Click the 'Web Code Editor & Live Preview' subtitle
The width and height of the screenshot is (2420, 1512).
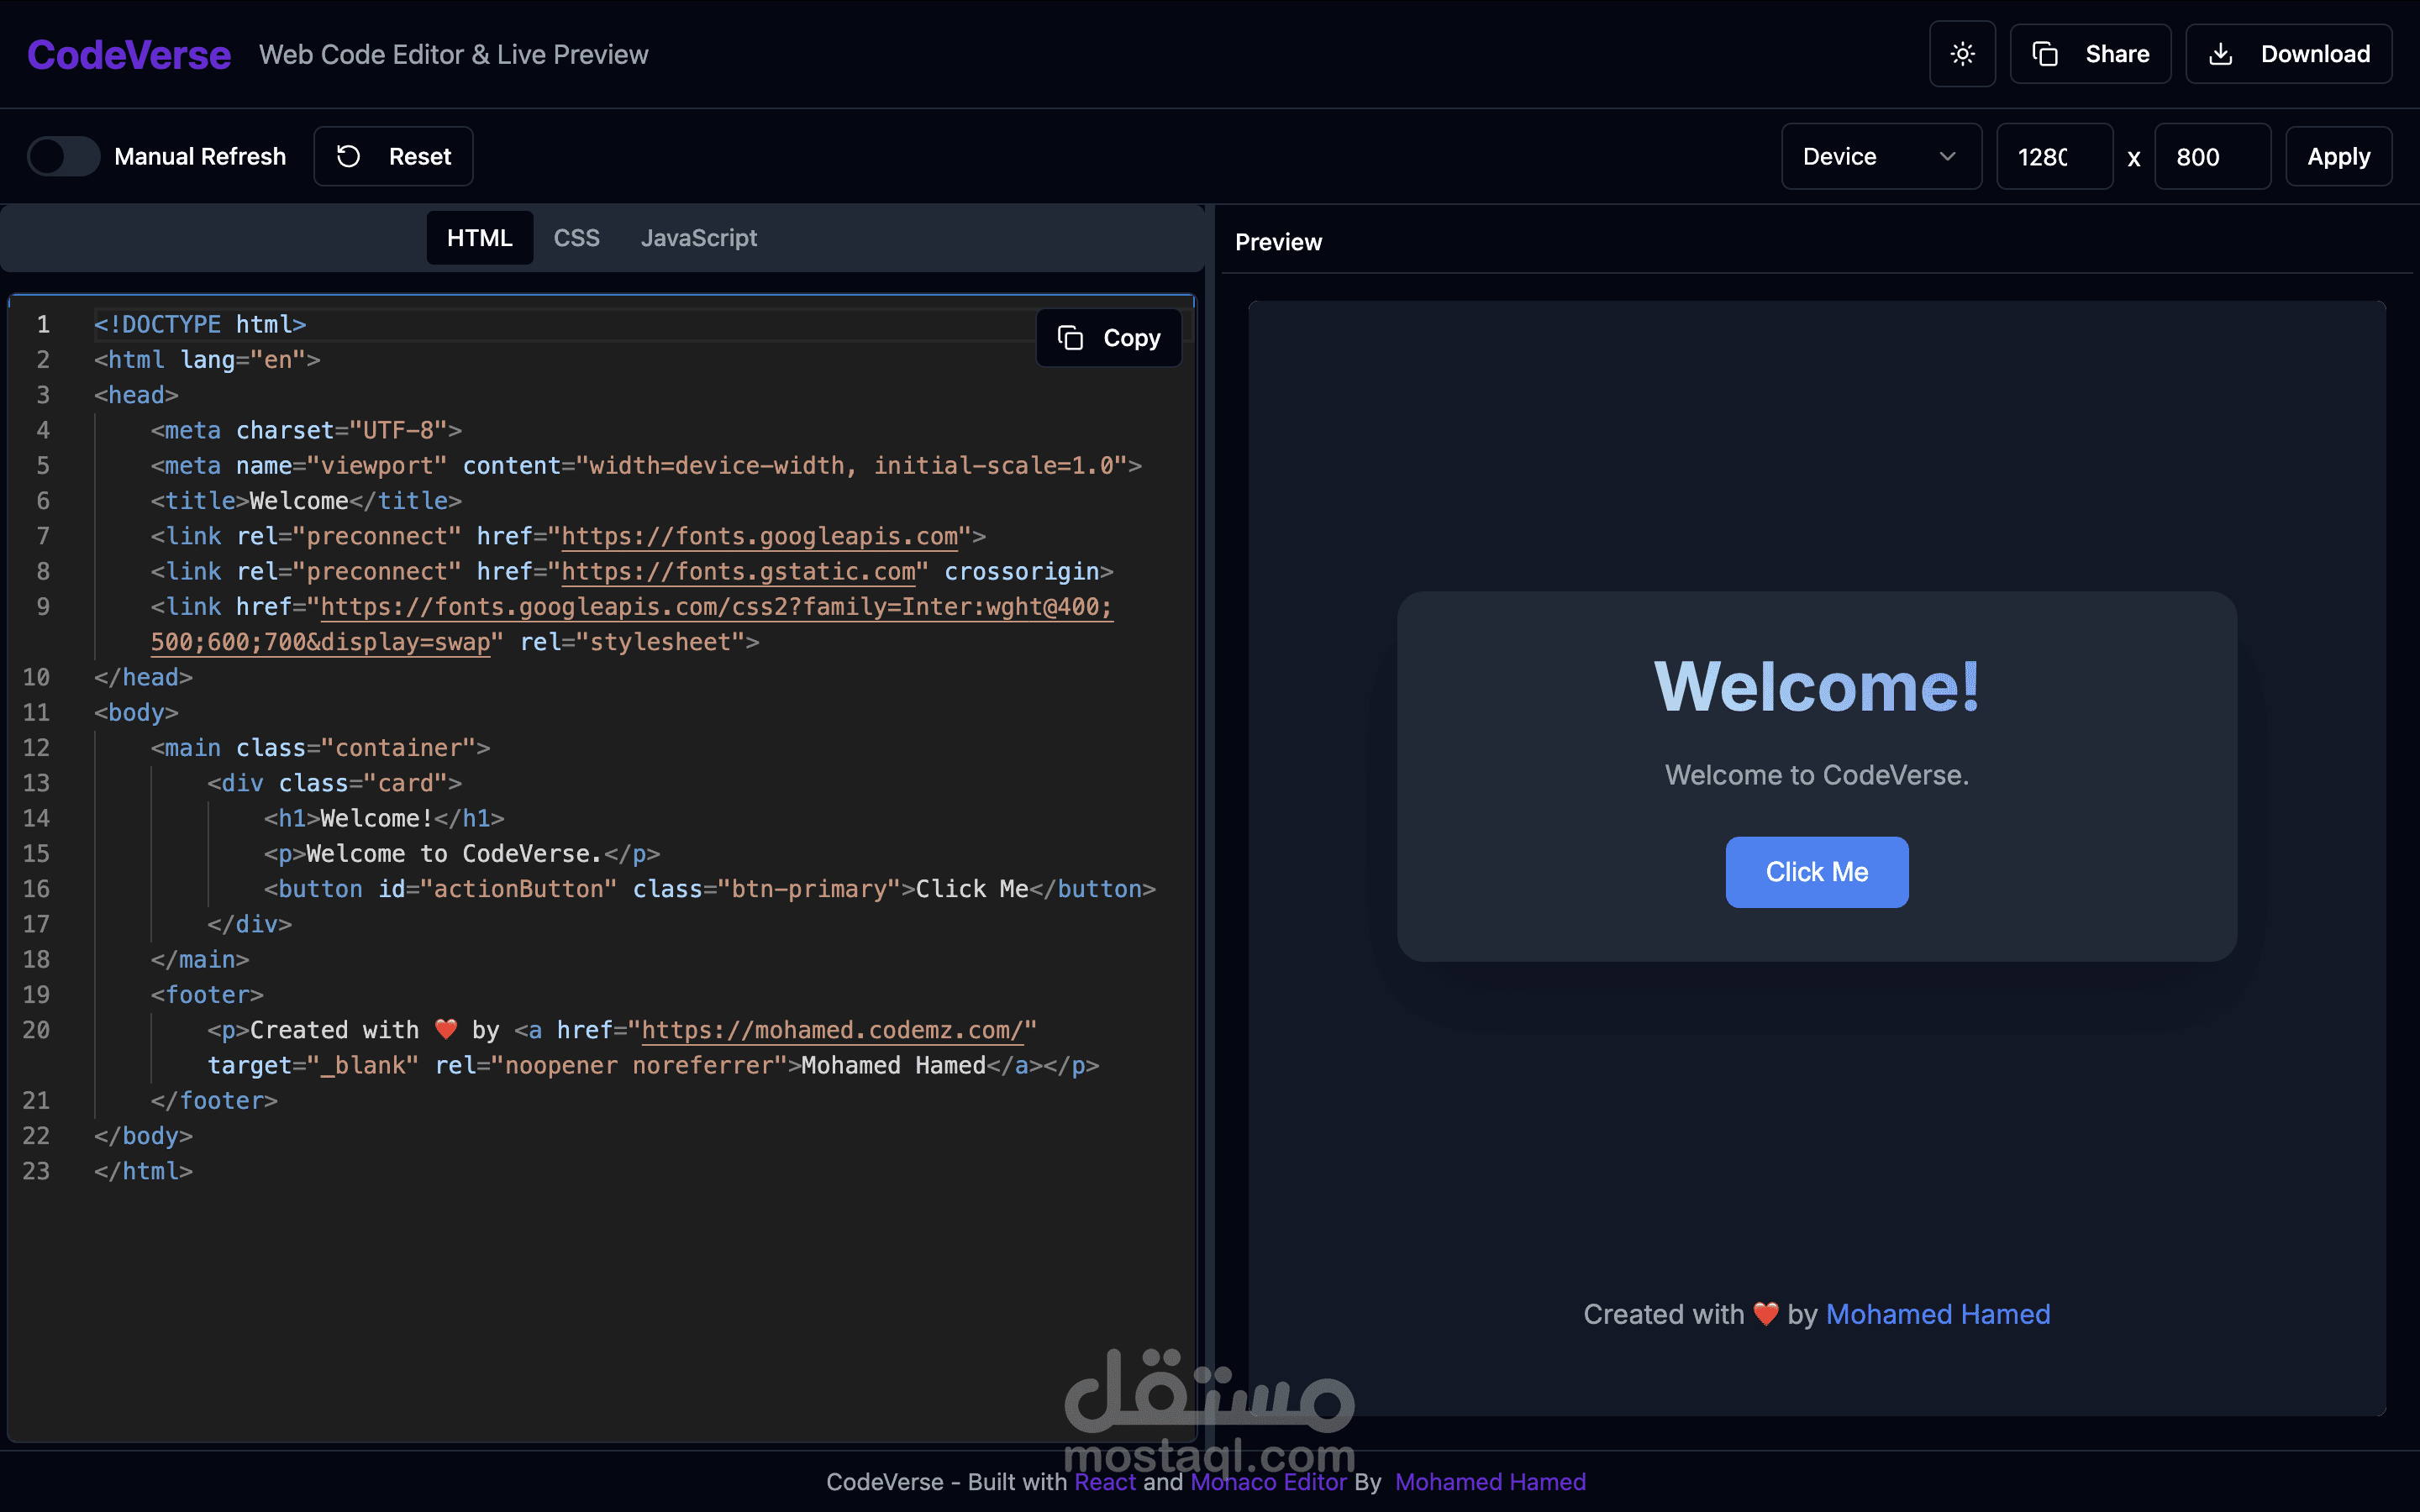click(453, 55)
